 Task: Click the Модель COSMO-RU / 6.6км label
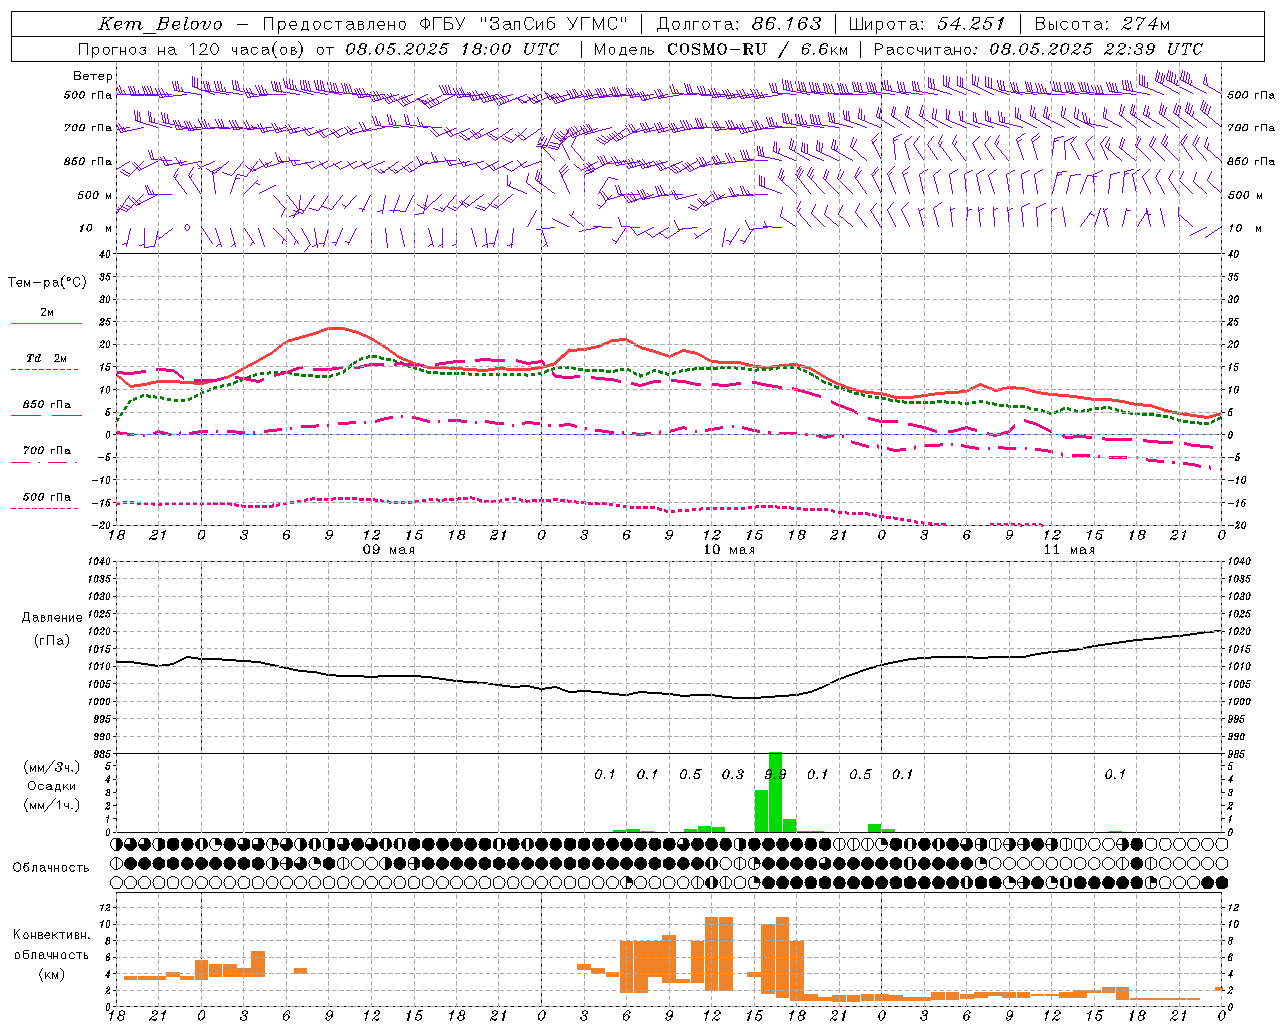[721, 49]
